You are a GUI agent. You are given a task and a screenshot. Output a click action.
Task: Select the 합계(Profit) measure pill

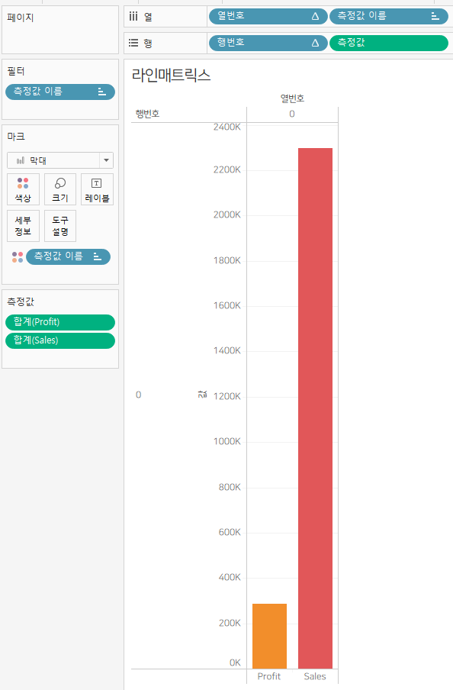(60, 322)
